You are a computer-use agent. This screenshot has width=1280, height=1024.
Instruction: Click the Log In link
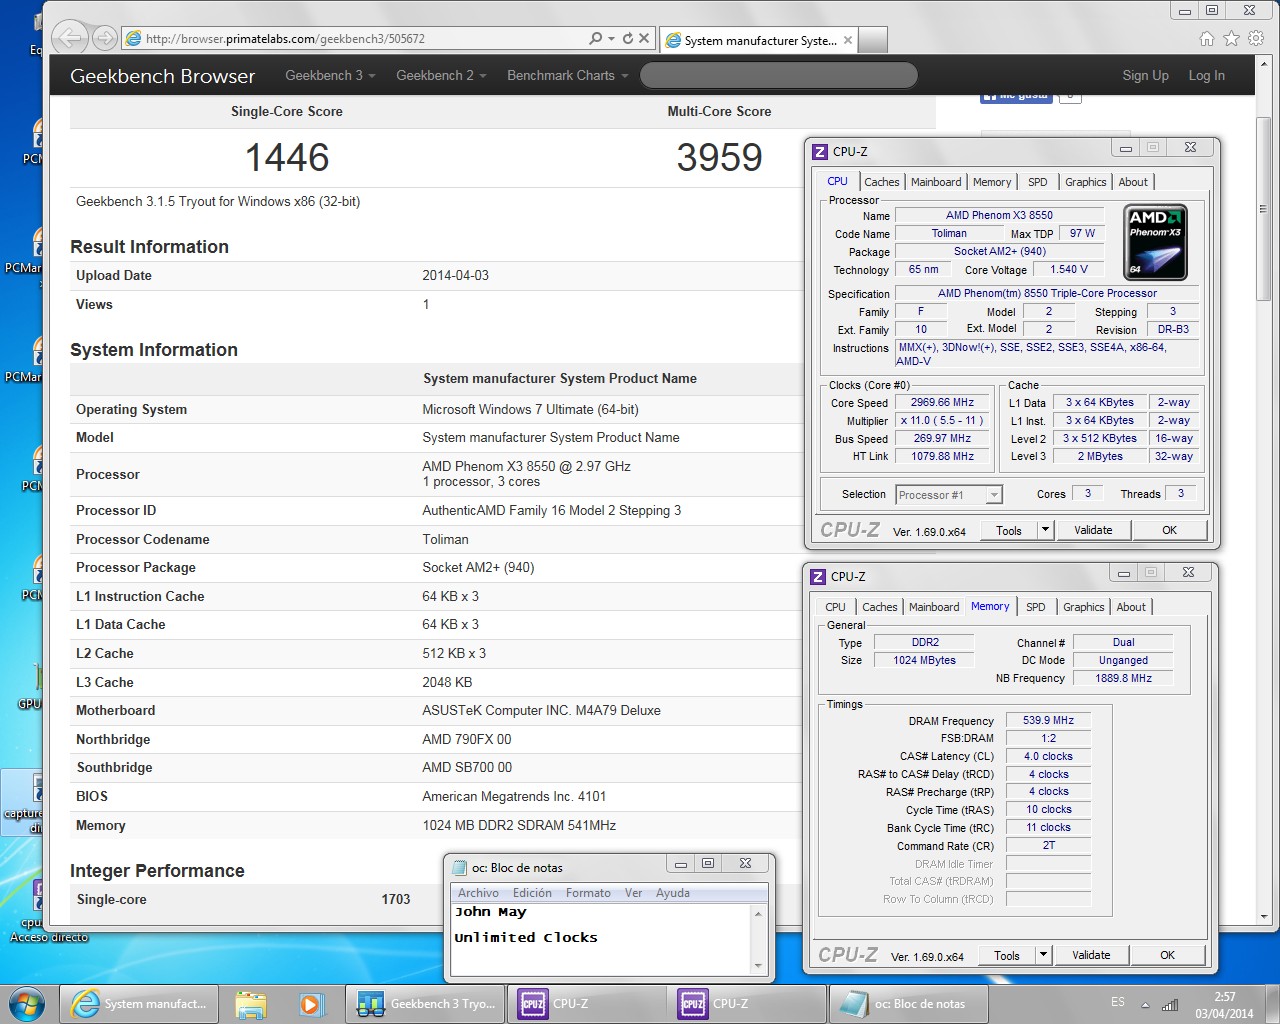[x=1206, y=75]
